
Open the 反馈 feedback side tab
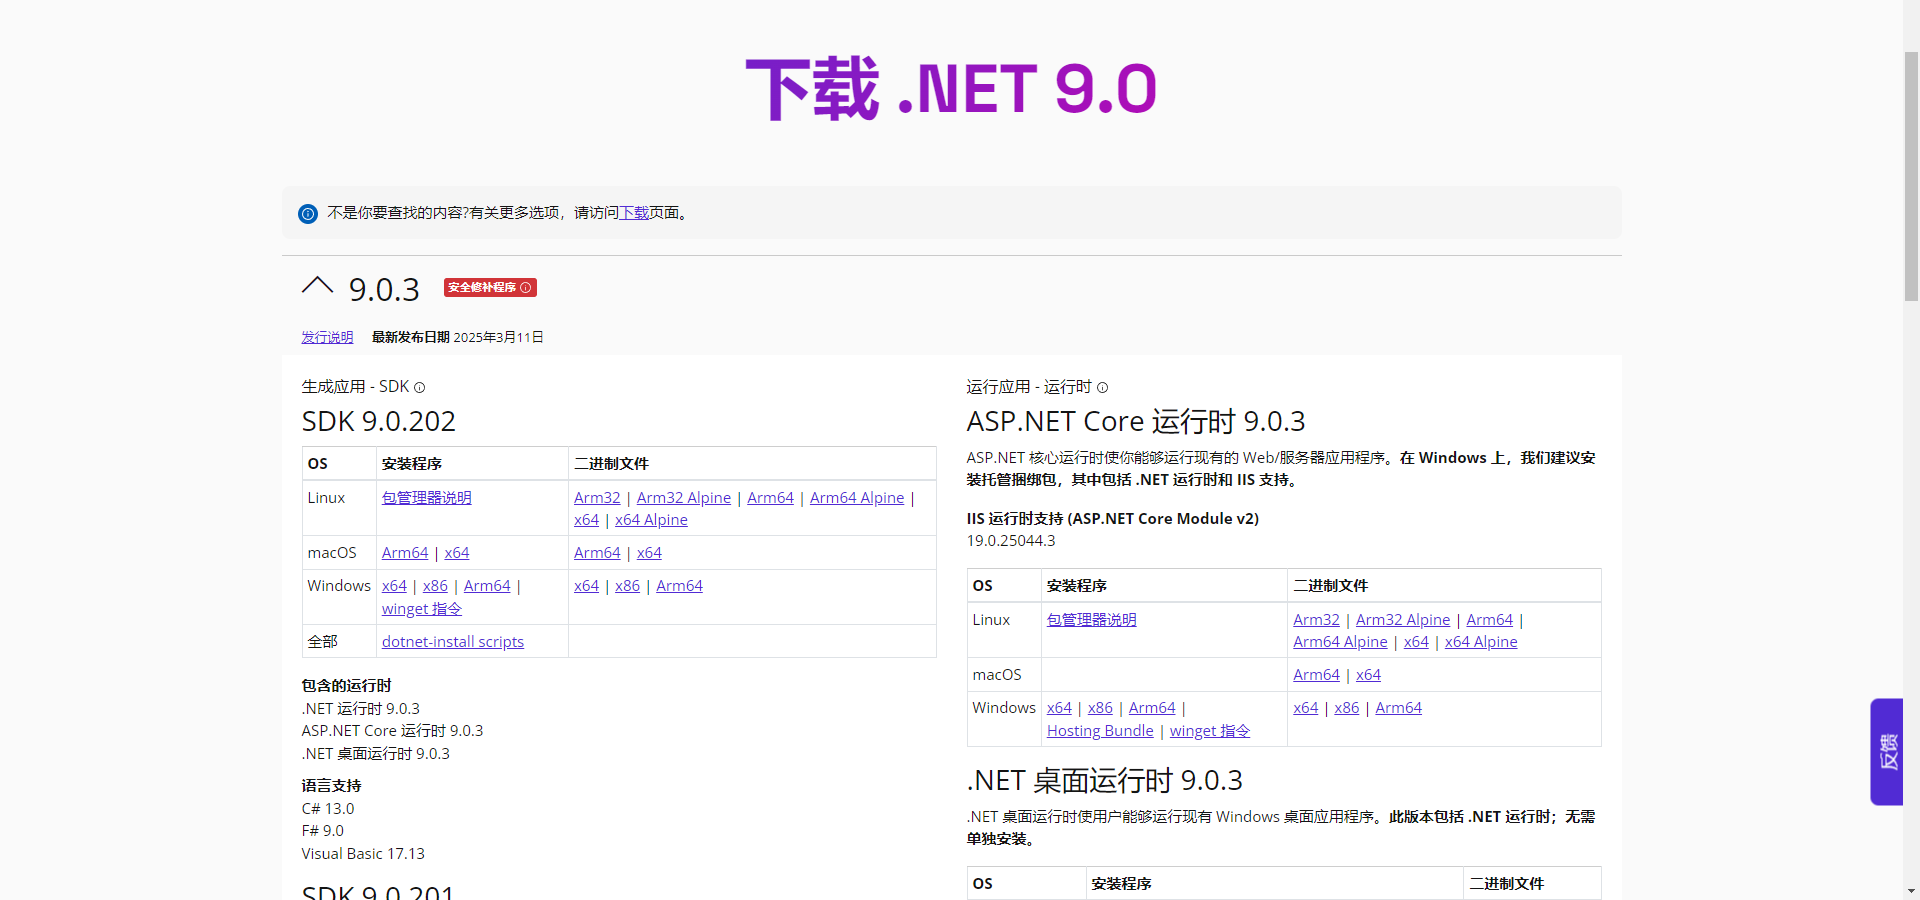coord(1887,751)
